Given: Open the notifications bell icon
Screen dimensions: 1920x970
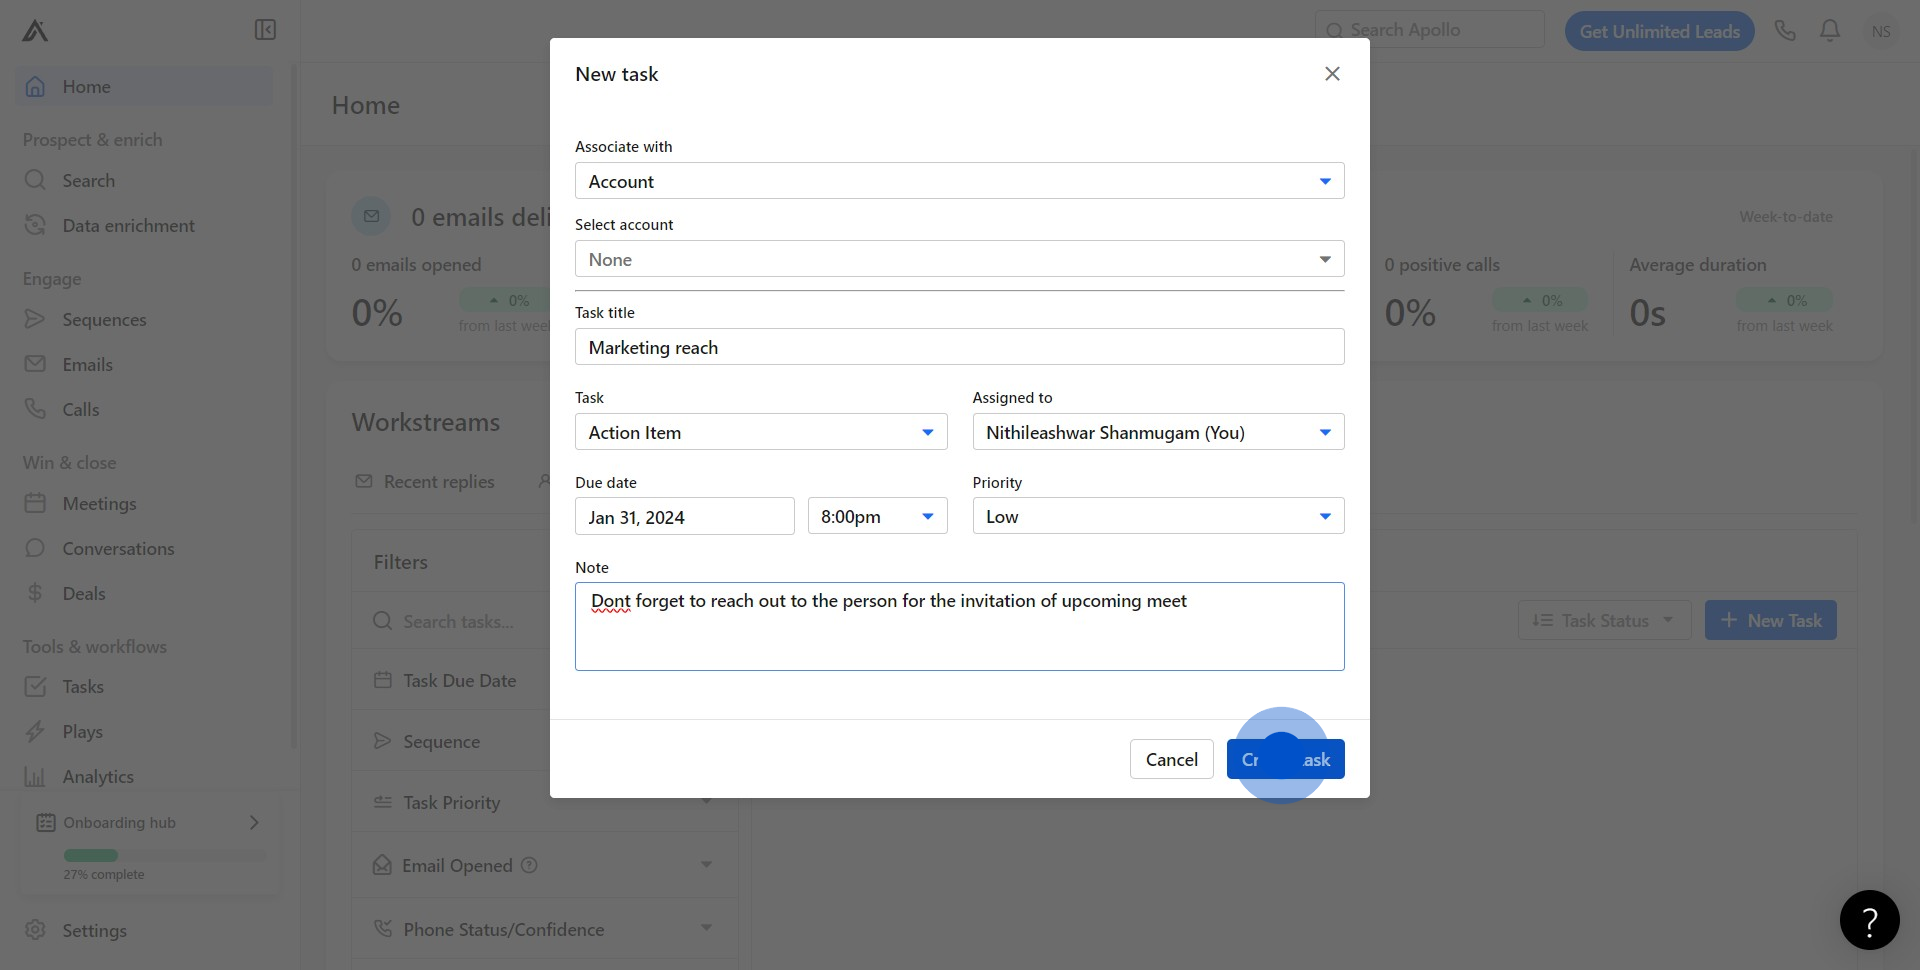Looking at the screenshot, I should click(x=1830, y=31).
